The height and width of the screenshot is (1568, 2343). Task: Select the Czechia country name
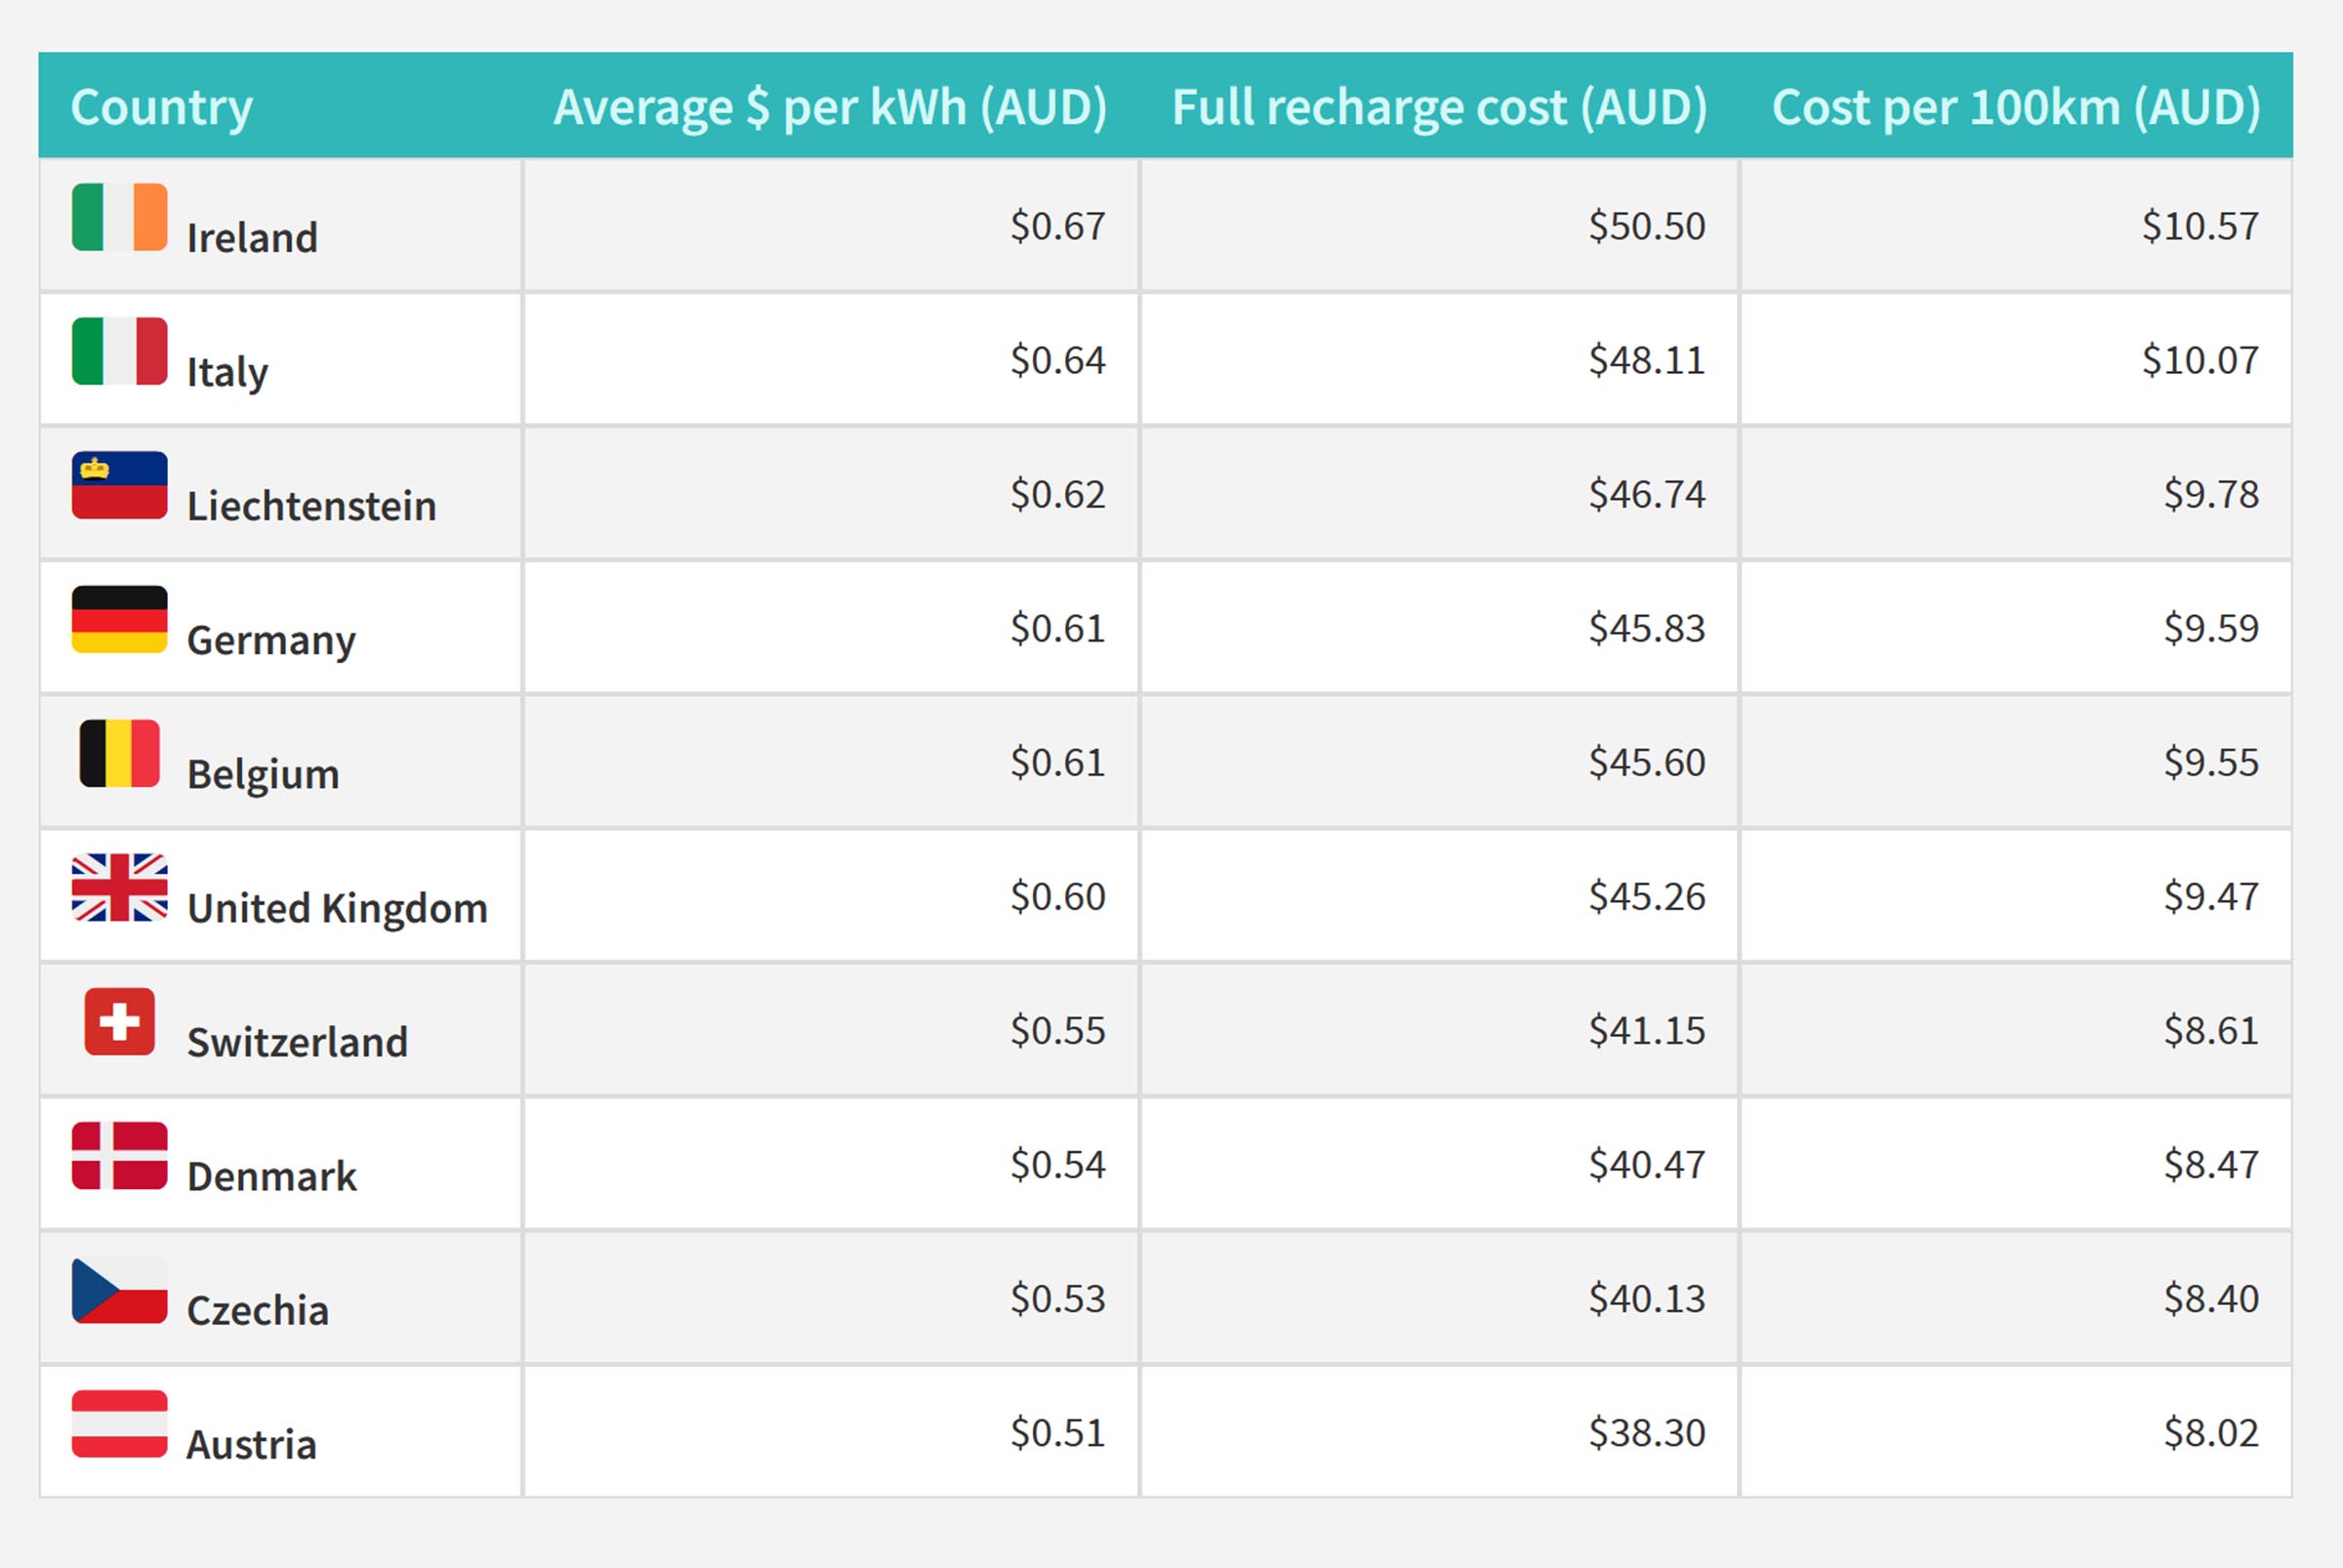(x=257, y=1310)
